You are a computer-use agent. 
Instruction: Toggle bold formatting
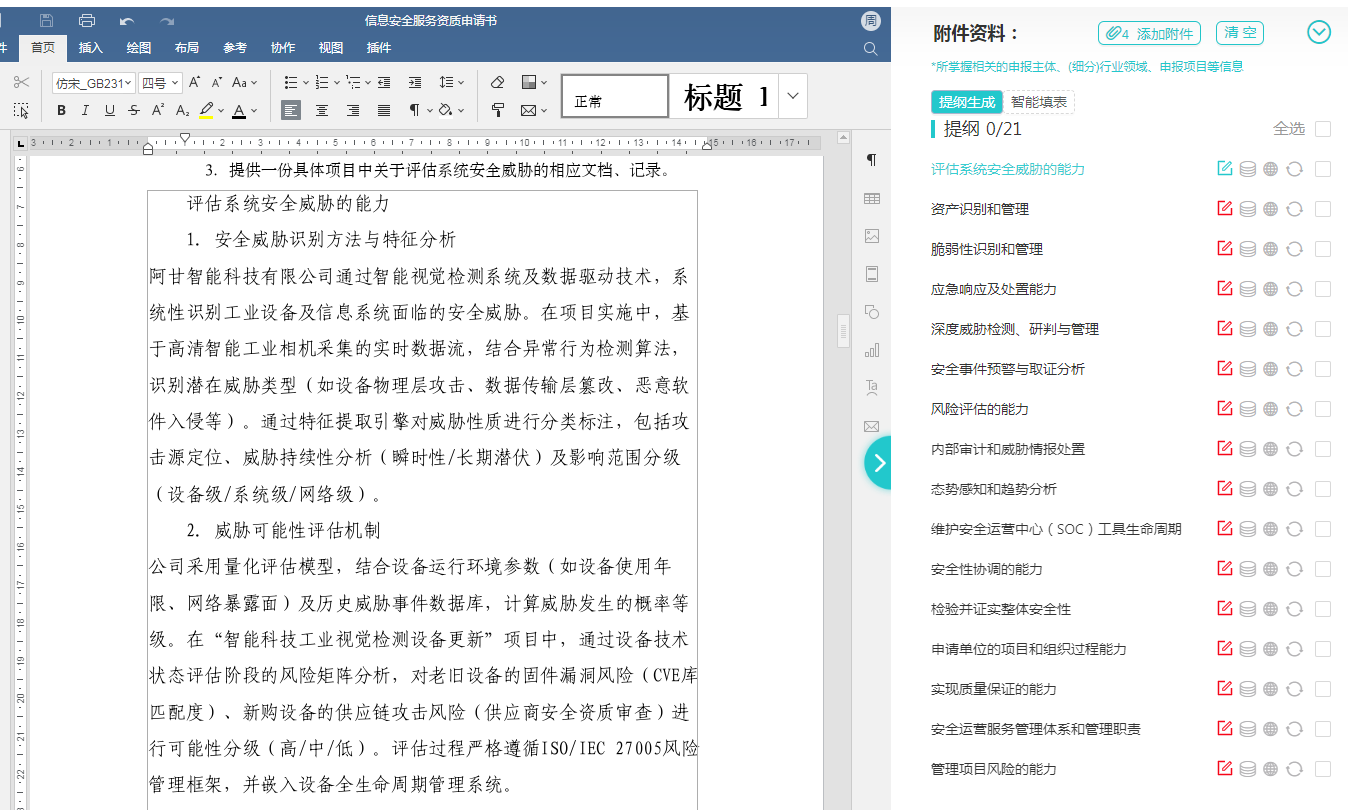pos(61,110)
